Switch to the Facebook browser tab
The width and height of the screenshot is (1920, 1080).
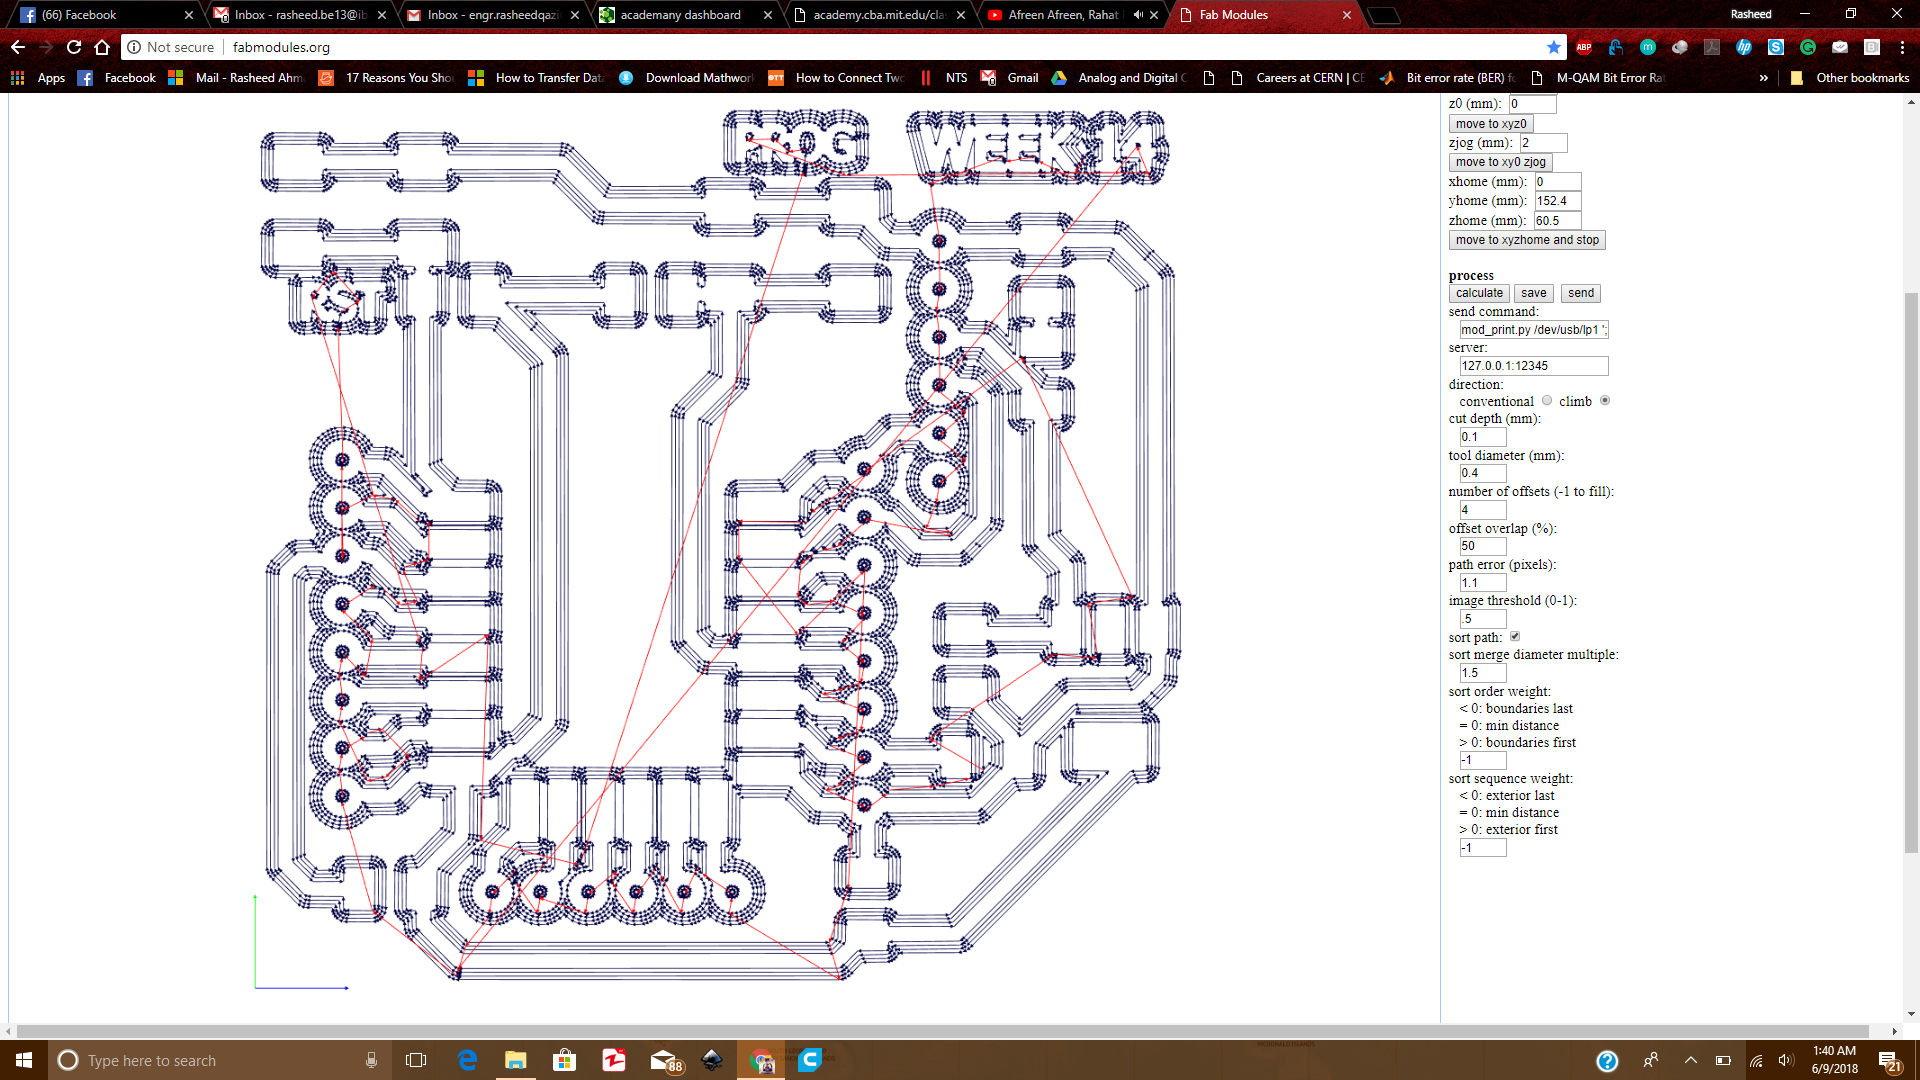(100, 15)
